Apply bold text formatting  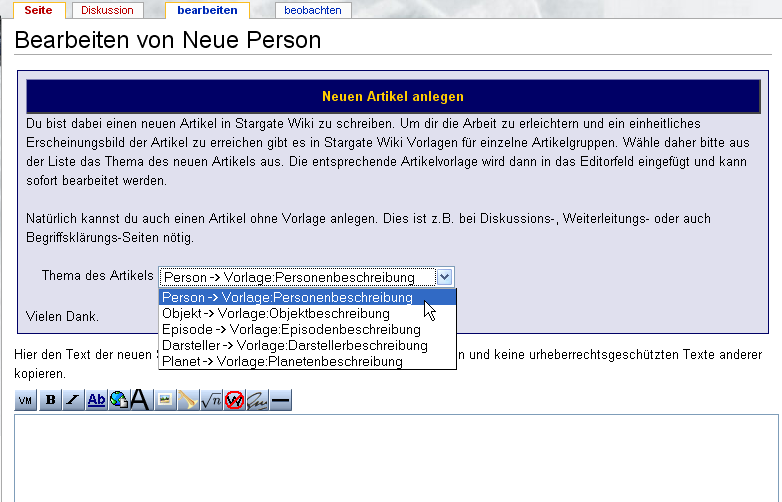[50, 400]
